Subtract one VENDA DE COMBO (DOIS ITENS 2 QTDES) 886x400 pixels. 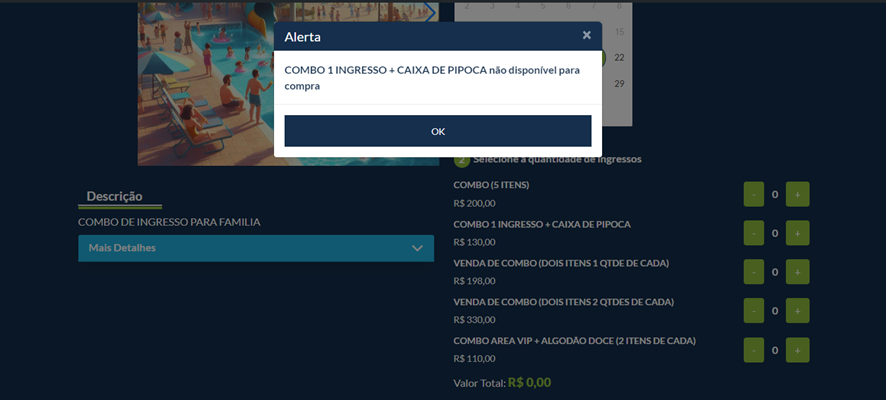tap(754, 311)
